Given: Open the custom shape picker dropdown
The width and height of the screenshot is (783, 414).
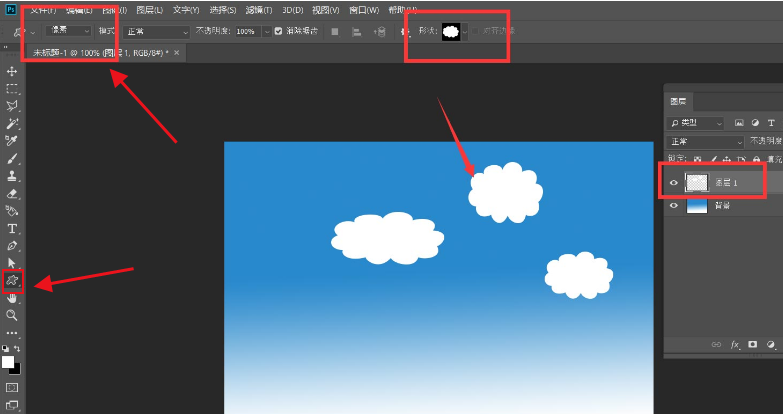Looking at the screenshot, I should pos(464,32).
